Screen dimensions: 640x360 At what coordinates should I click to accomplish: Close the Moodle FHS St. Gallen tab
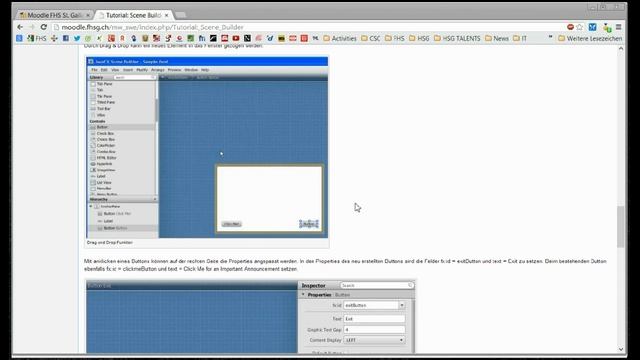[87, 15]
